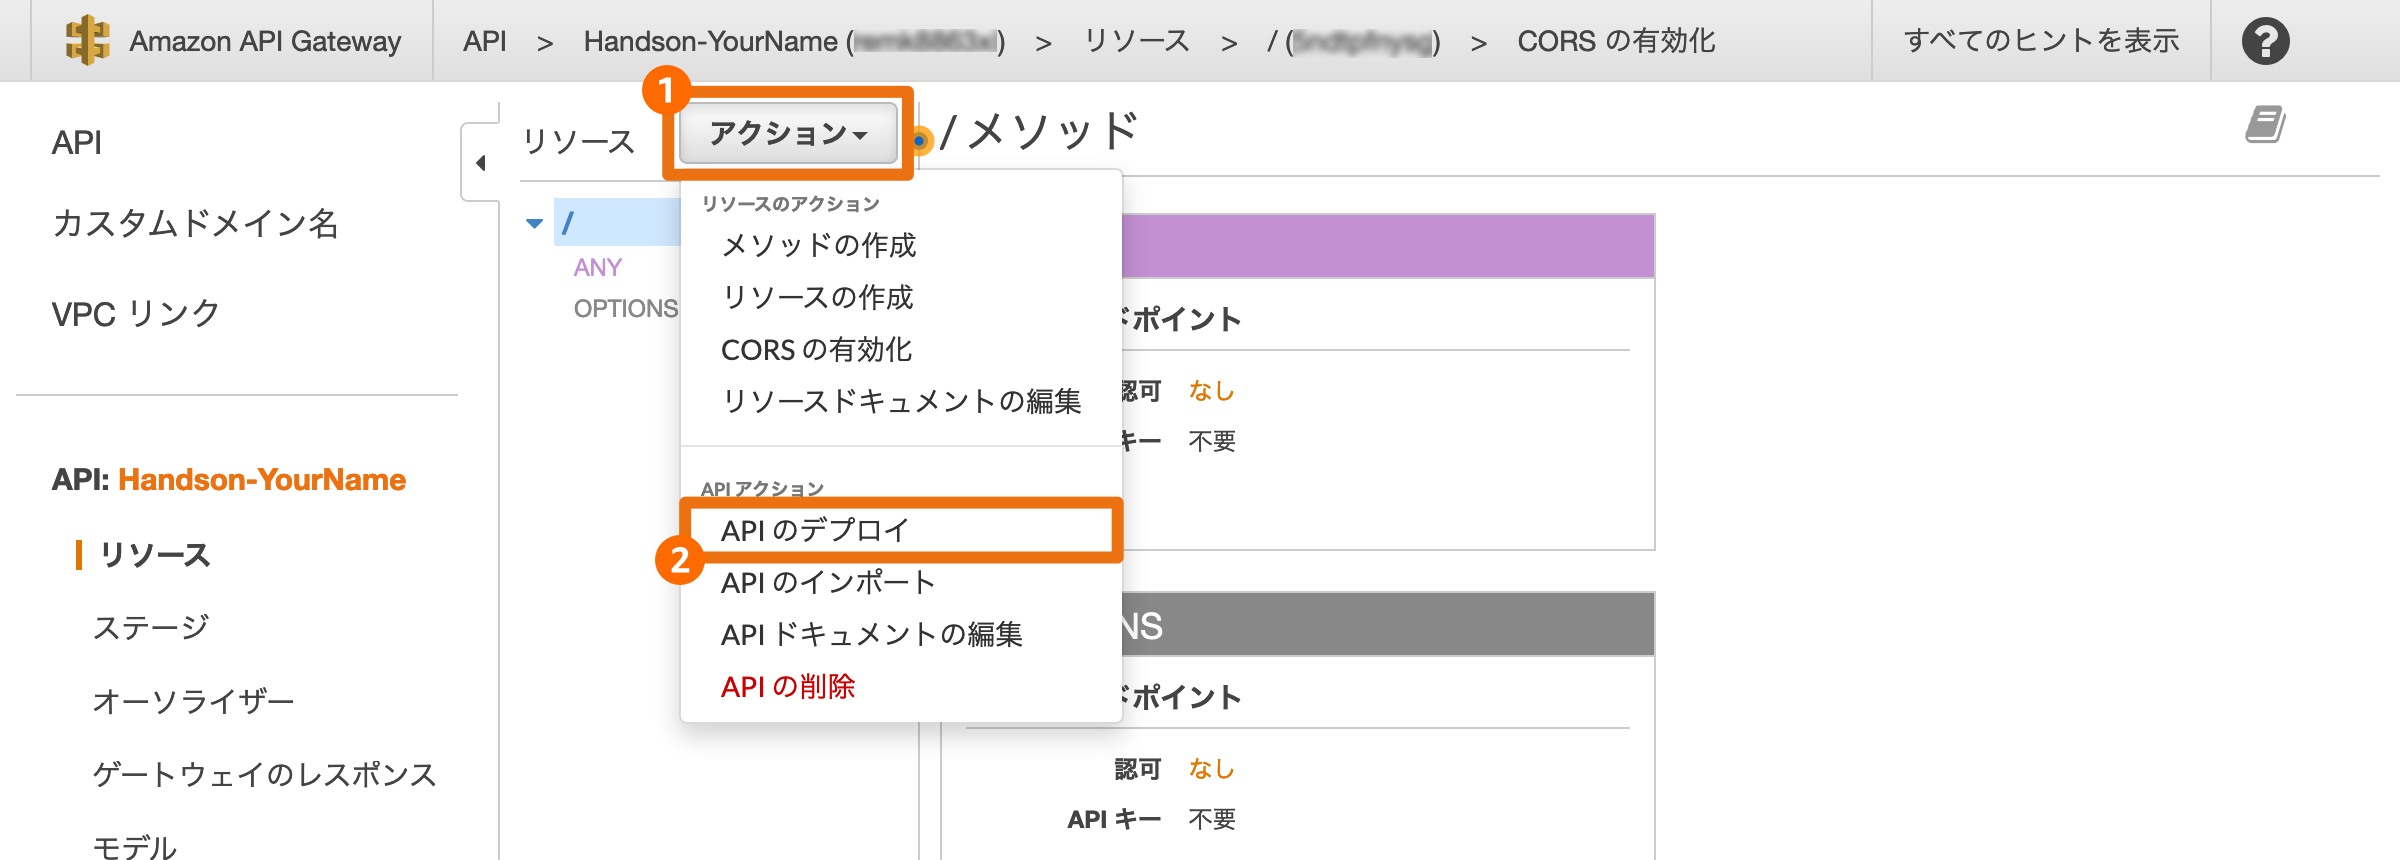The width and height of the screenshot is (2400, 860).
Task: Click Amazon API Gateway title link
Action: click(x=265, y=41)
